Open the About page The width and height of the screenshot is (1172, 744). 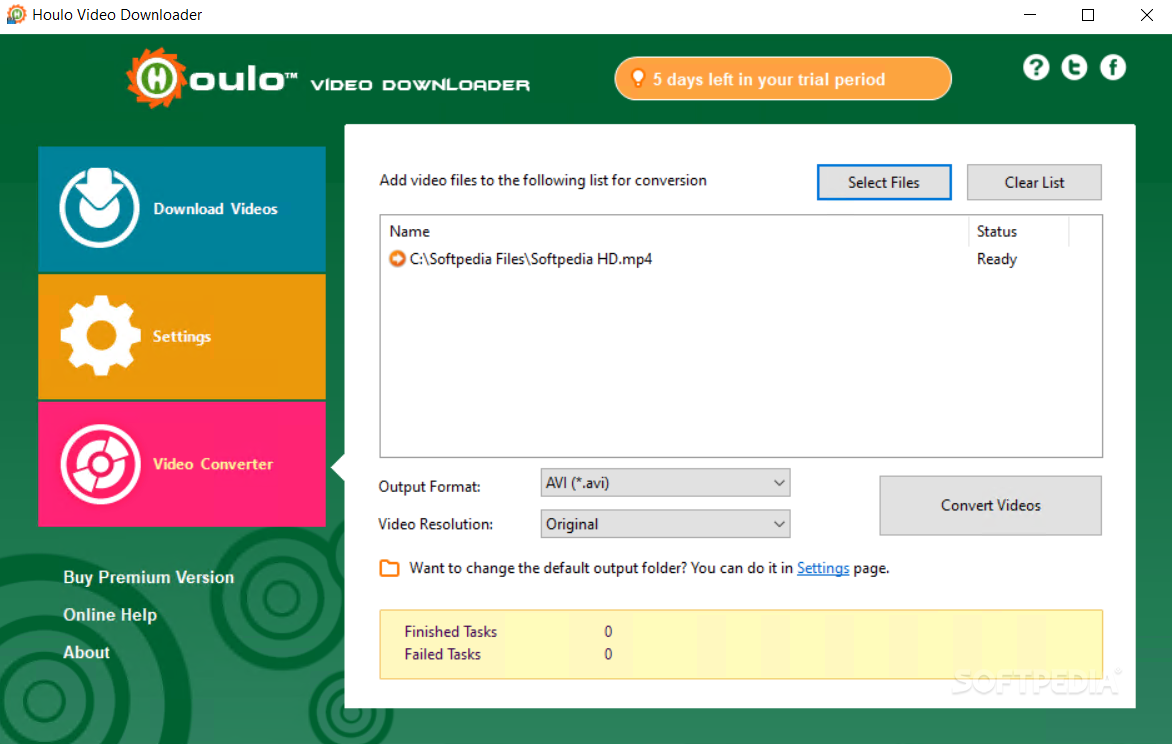(86, 652)
